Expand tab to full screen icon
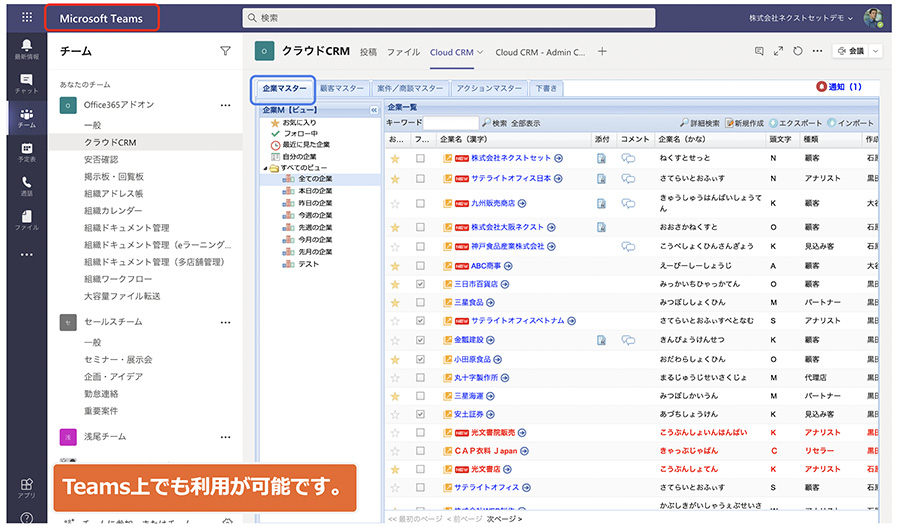Screen dimensions: 900x527 (778, 51)
